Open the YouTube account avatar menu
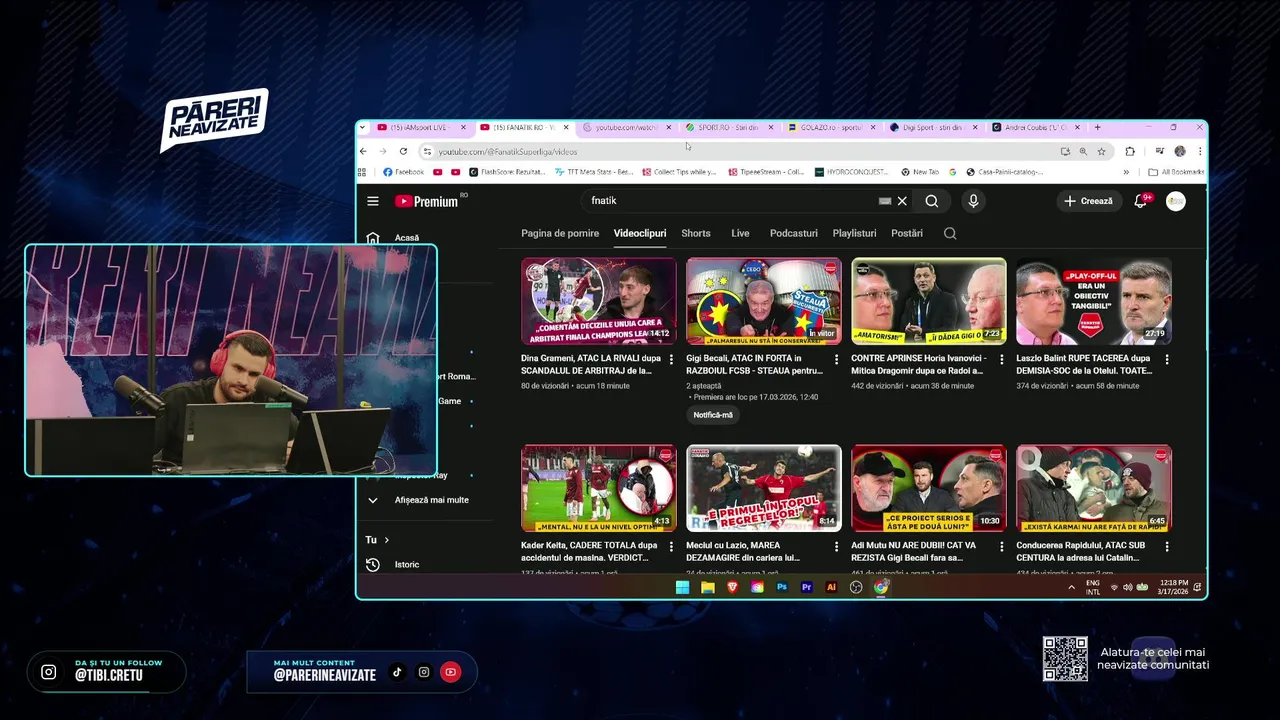The width and height of the screenshot is (1280, 720). pos(1176,201)
